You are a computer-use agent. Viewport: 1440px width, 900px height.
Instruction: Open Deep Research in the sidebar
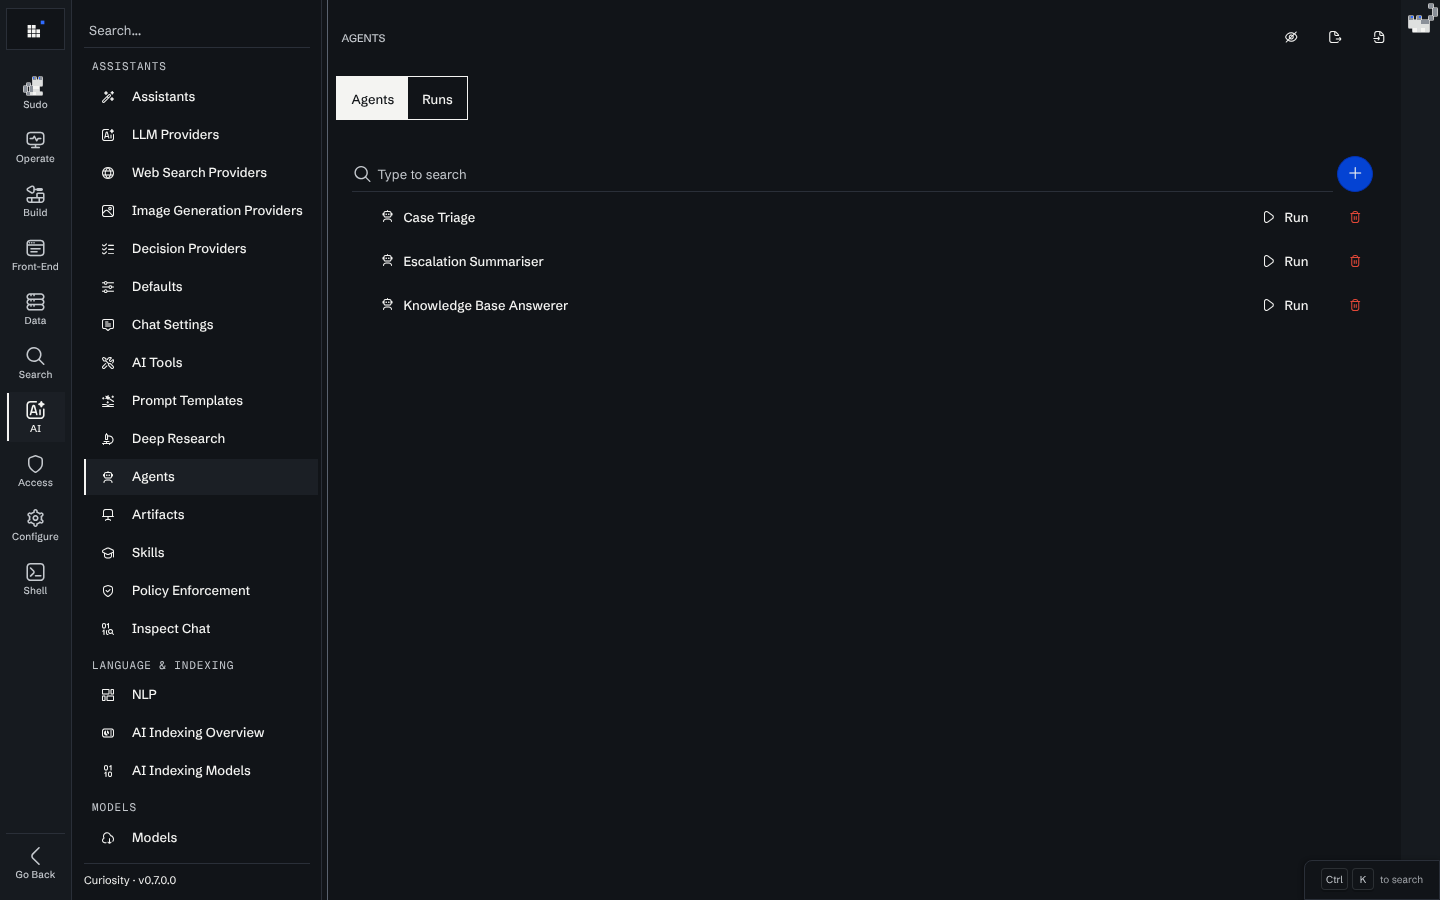(201, 439)
